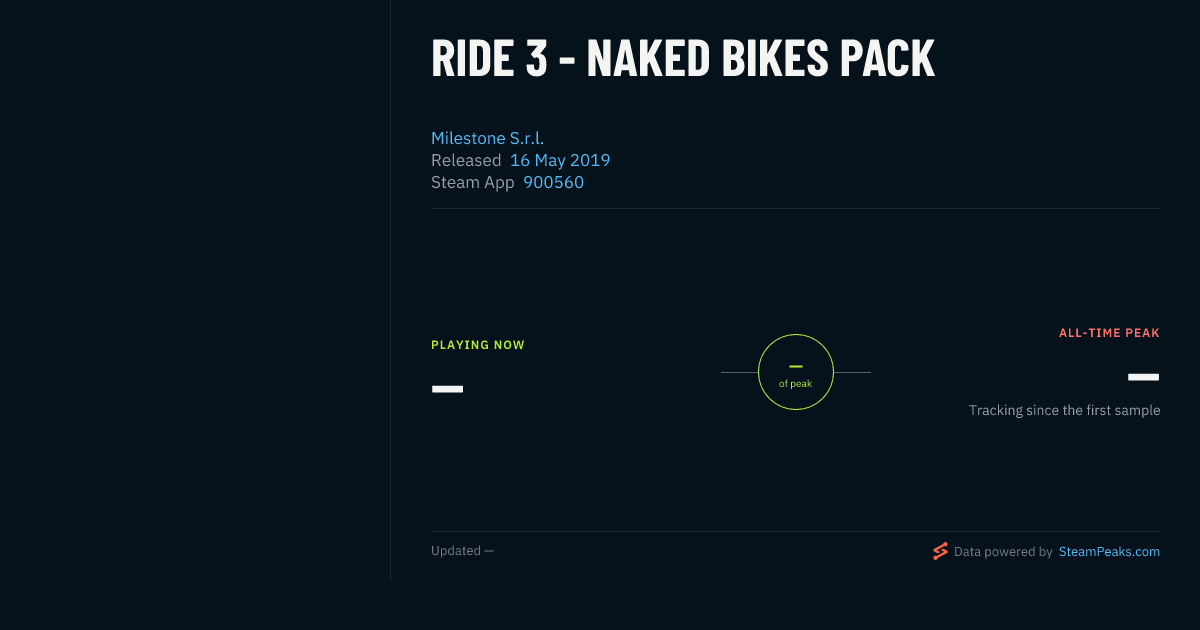
Task: Click the Updated timestamp text
Action: 462,551
